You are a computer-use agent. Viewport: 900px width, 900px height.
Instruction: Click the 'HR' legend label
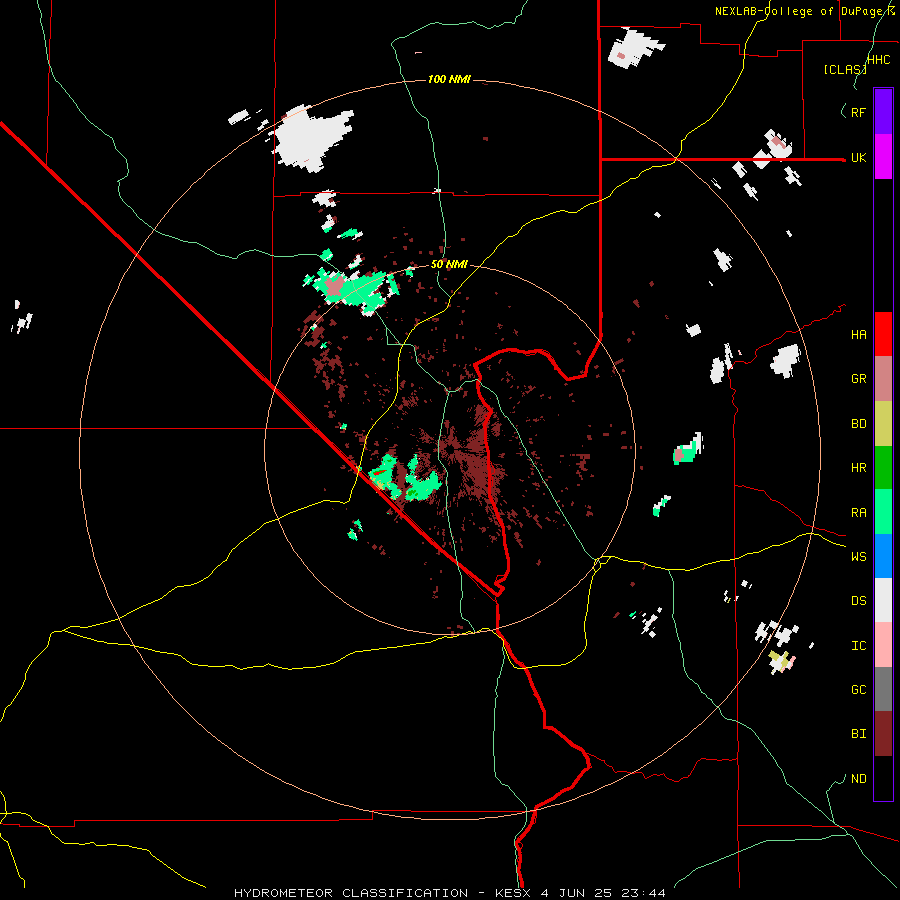(858, 468)
